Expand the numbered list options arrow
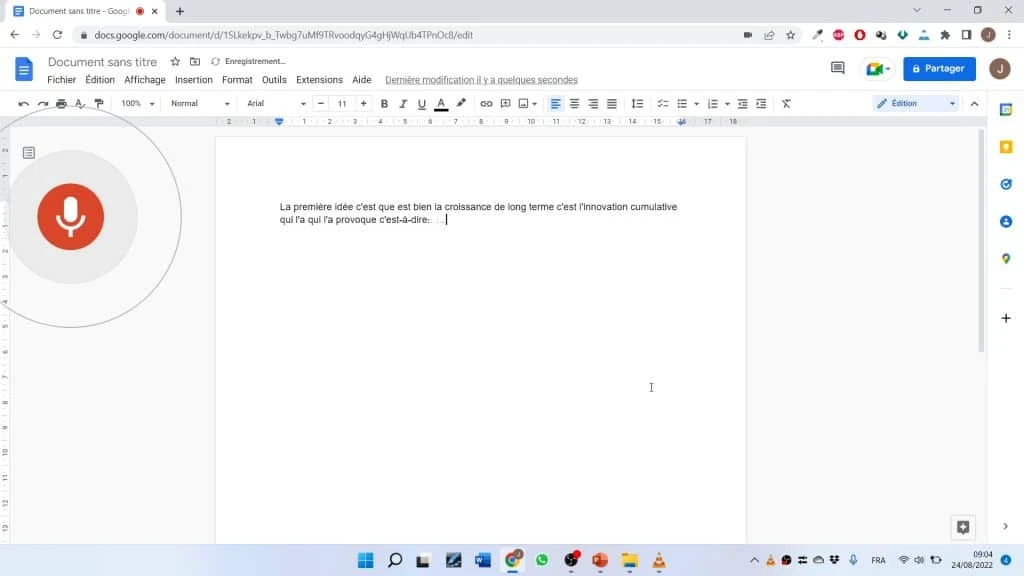This screenshot has width=1024, height=576. 727,104
